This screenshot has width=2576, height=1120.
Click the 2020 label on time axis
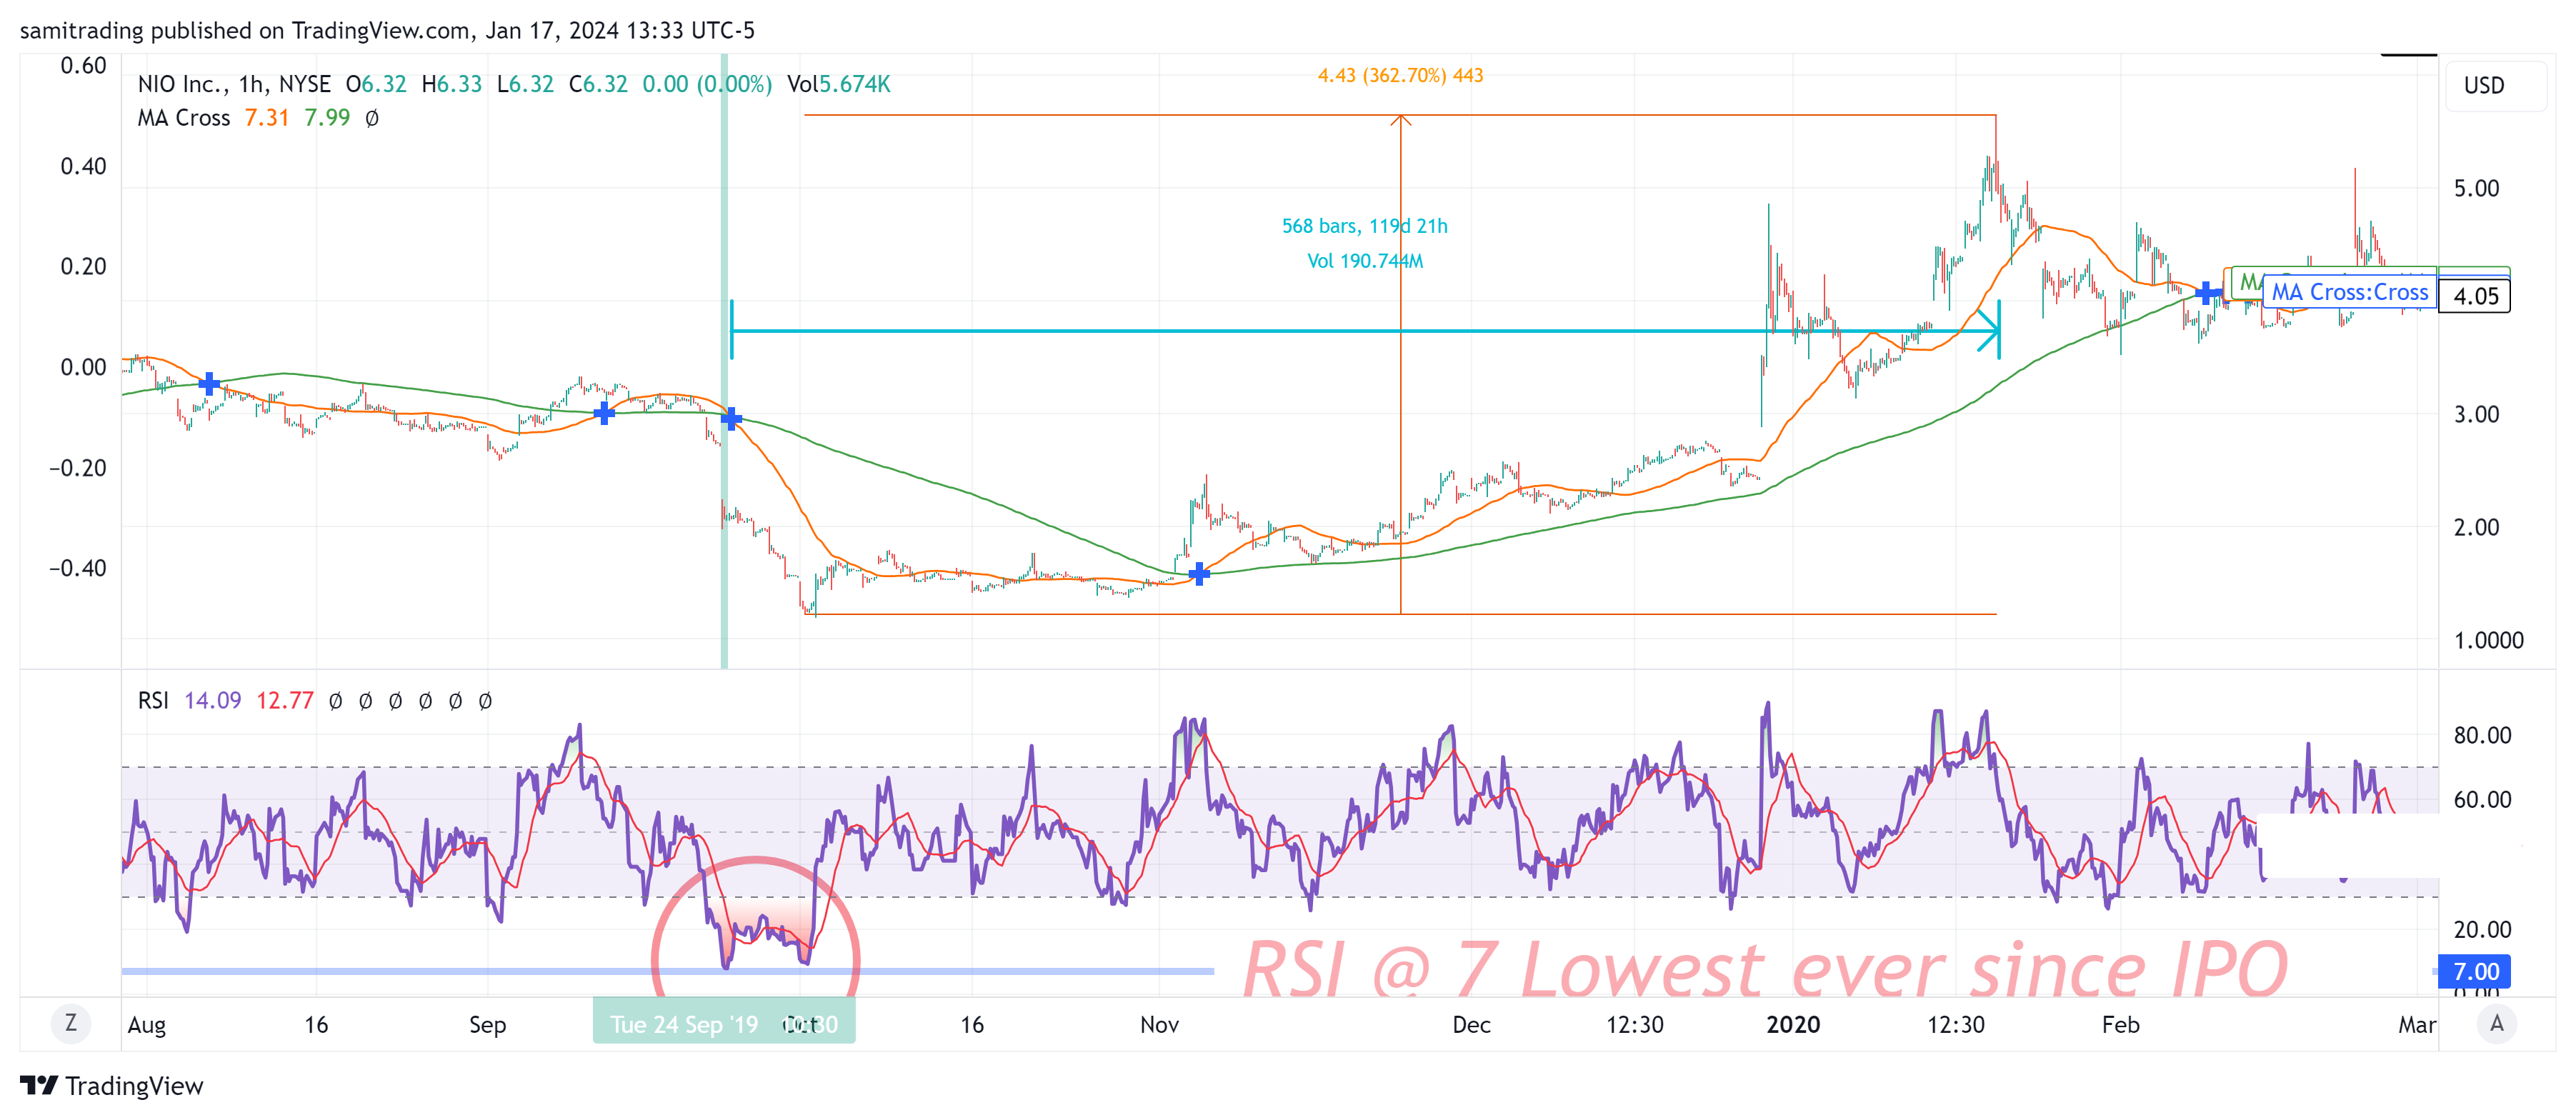(x=1793, y=1024)
